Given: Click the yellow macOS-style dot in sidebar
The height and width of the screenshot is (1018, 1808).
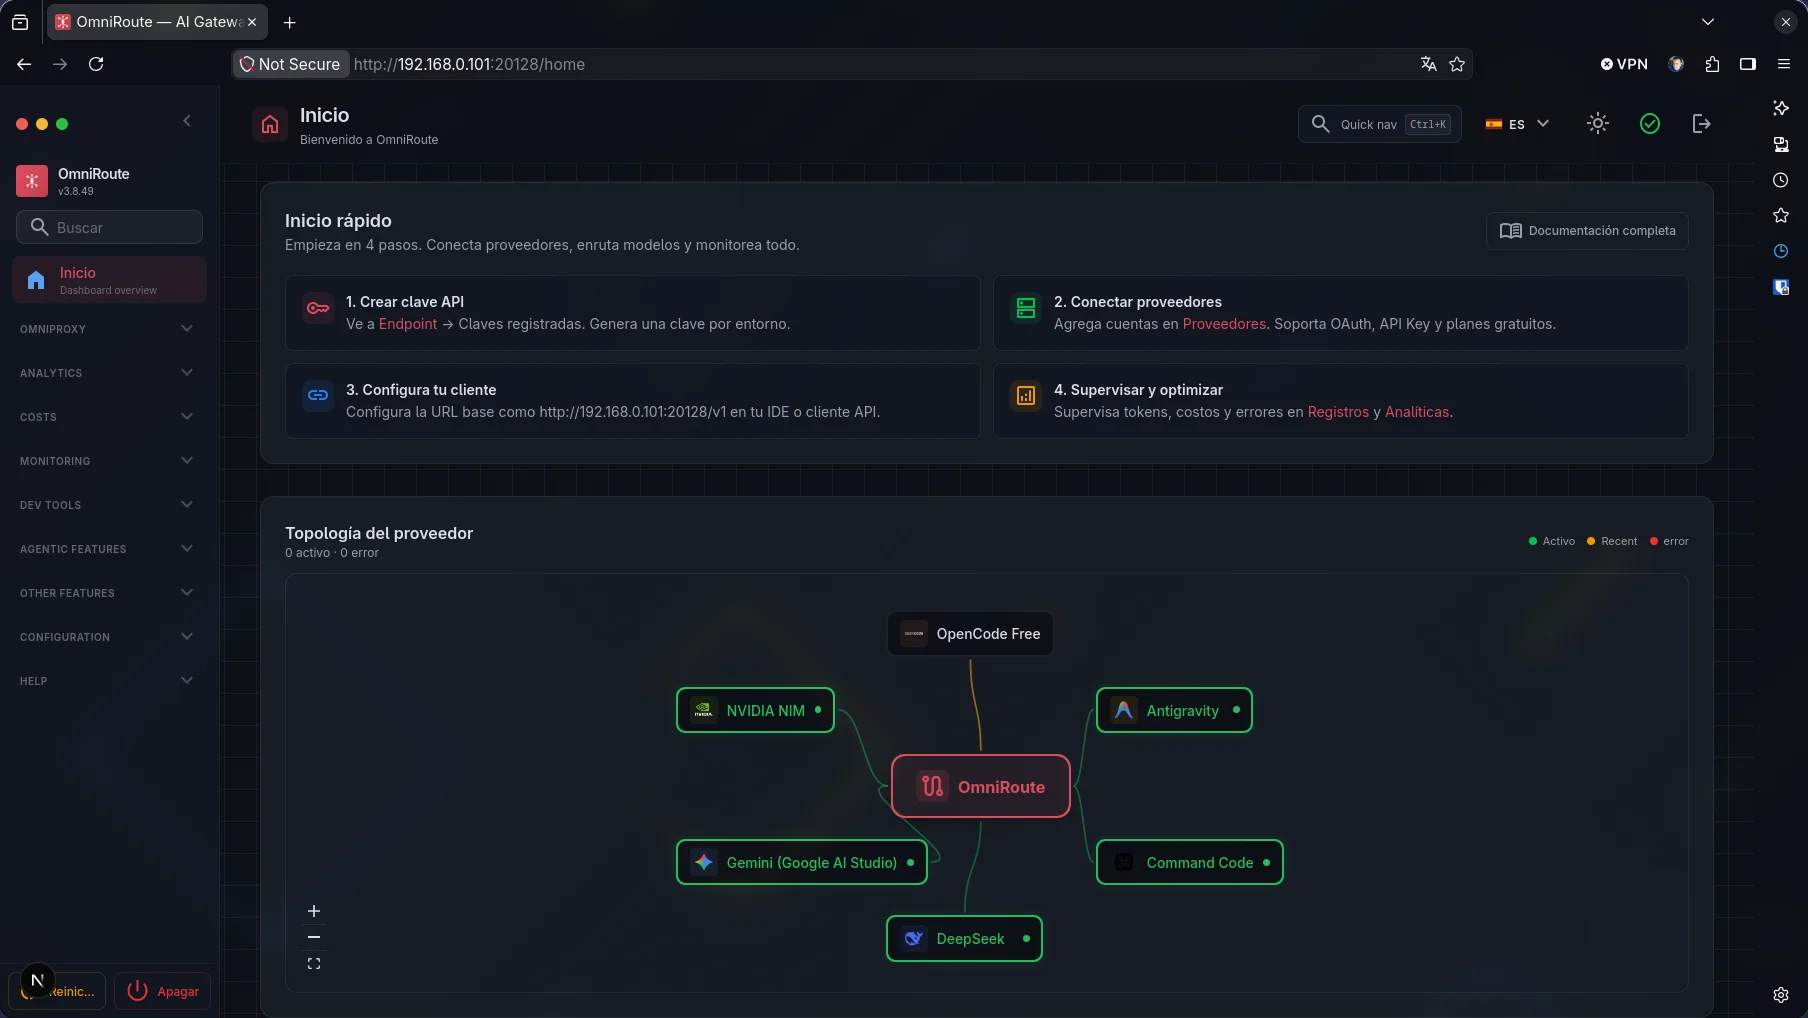Looking at the screenshot, I should click(42, 124).
